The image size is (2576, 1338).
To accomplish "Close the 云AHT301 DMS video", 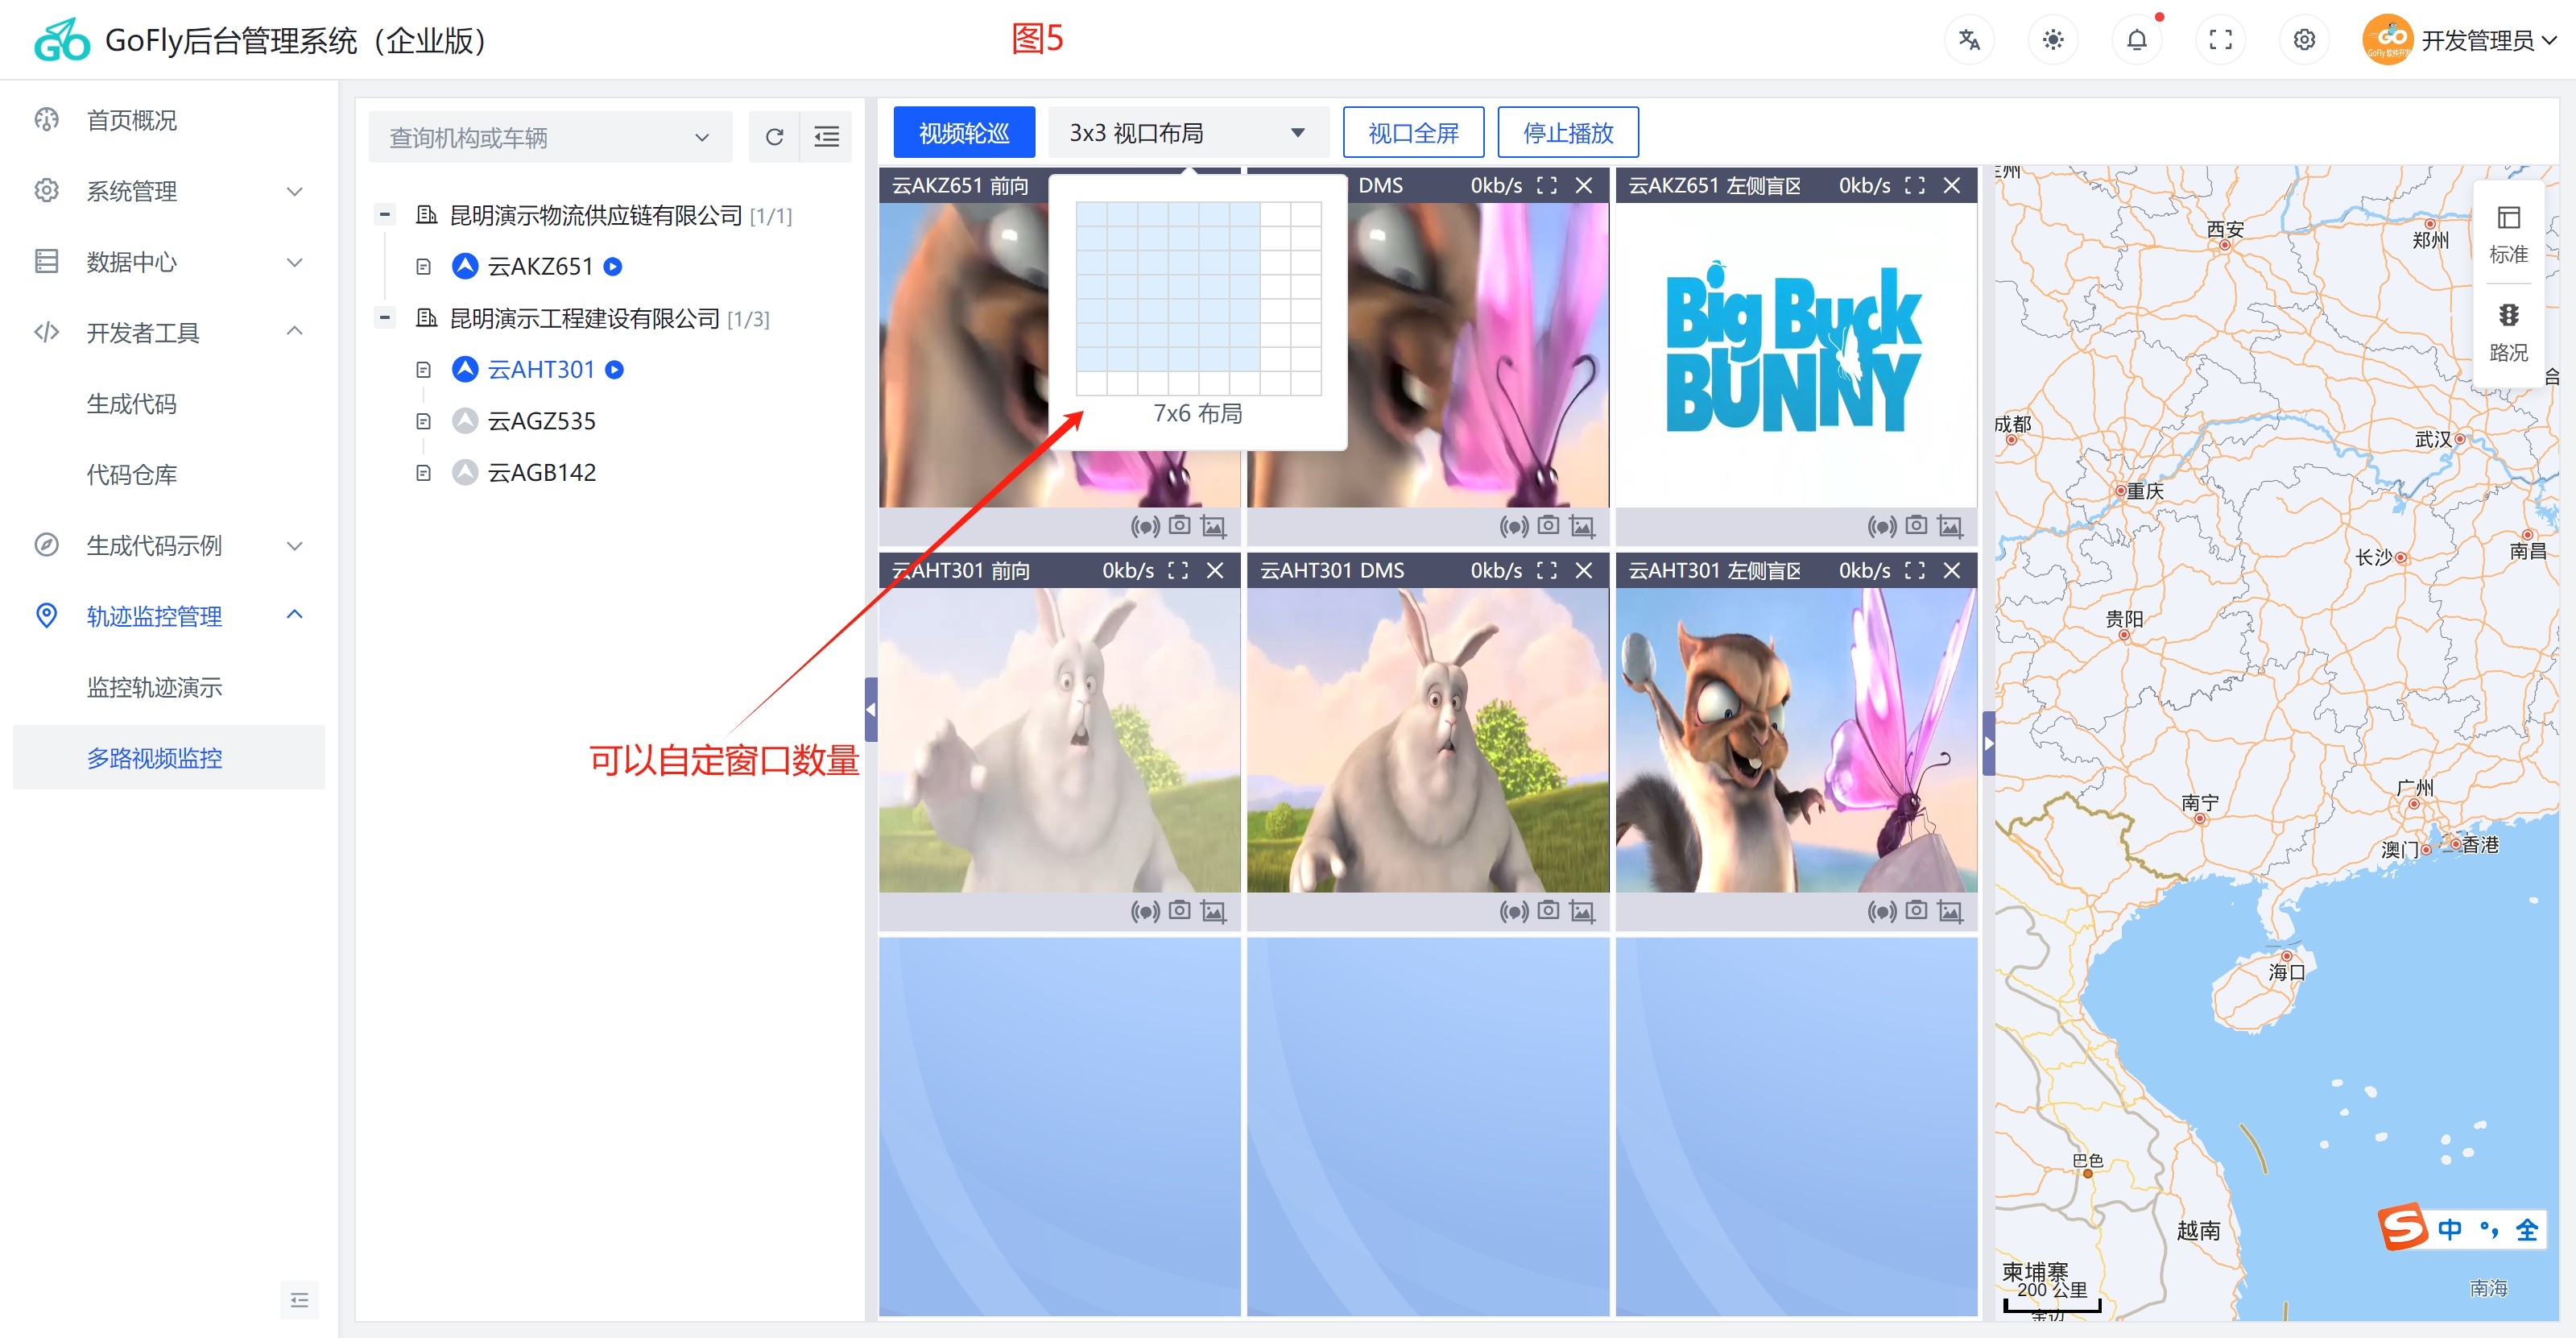I will coord(1584,570).
